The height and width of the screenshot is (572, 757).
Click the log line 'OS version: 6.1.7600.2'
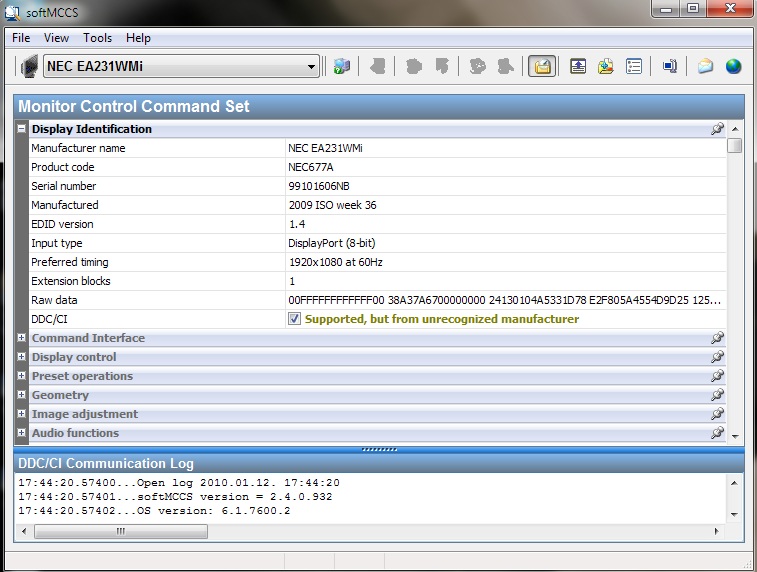pos(154,511)
